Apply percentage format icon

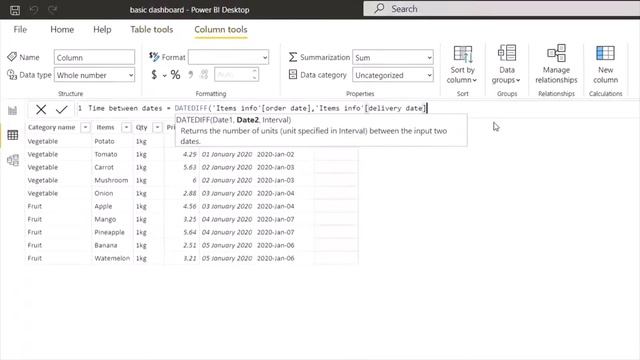click(176, 75)
